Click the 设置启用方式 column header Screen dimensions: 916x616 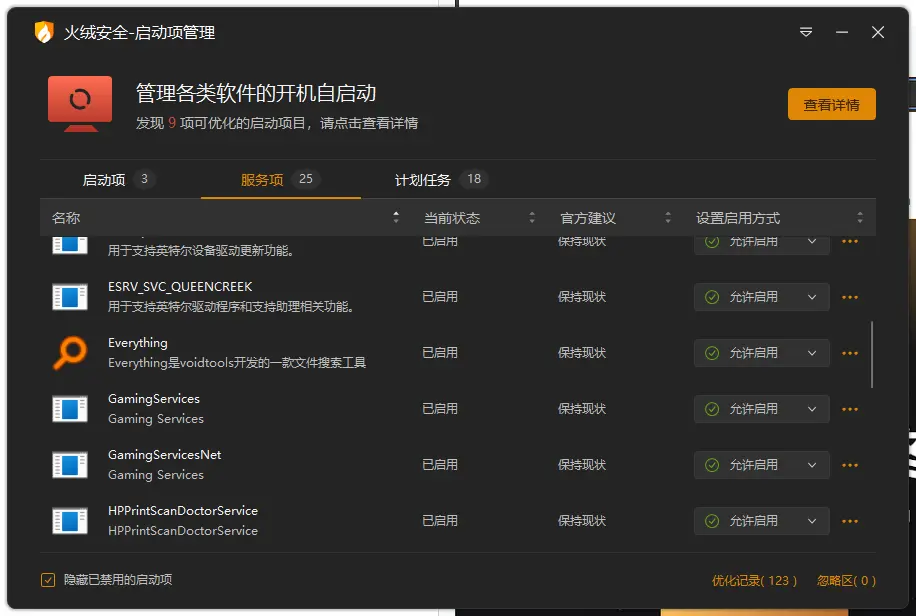click(x=738, y=218)
